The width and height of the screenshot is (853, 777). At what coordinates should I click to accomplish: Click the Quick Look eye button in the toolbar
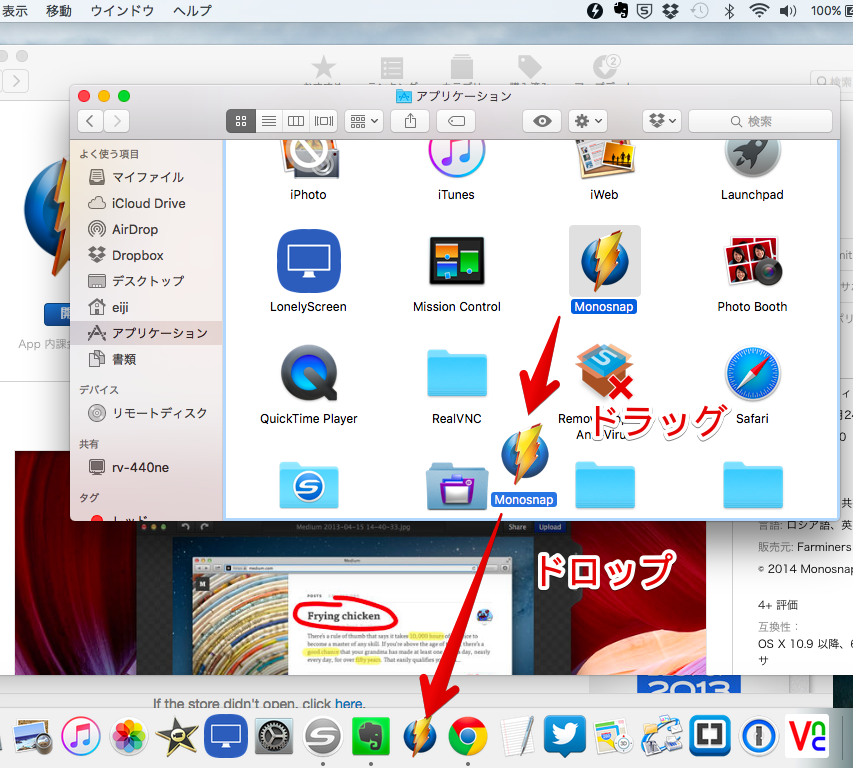(542, 121)
